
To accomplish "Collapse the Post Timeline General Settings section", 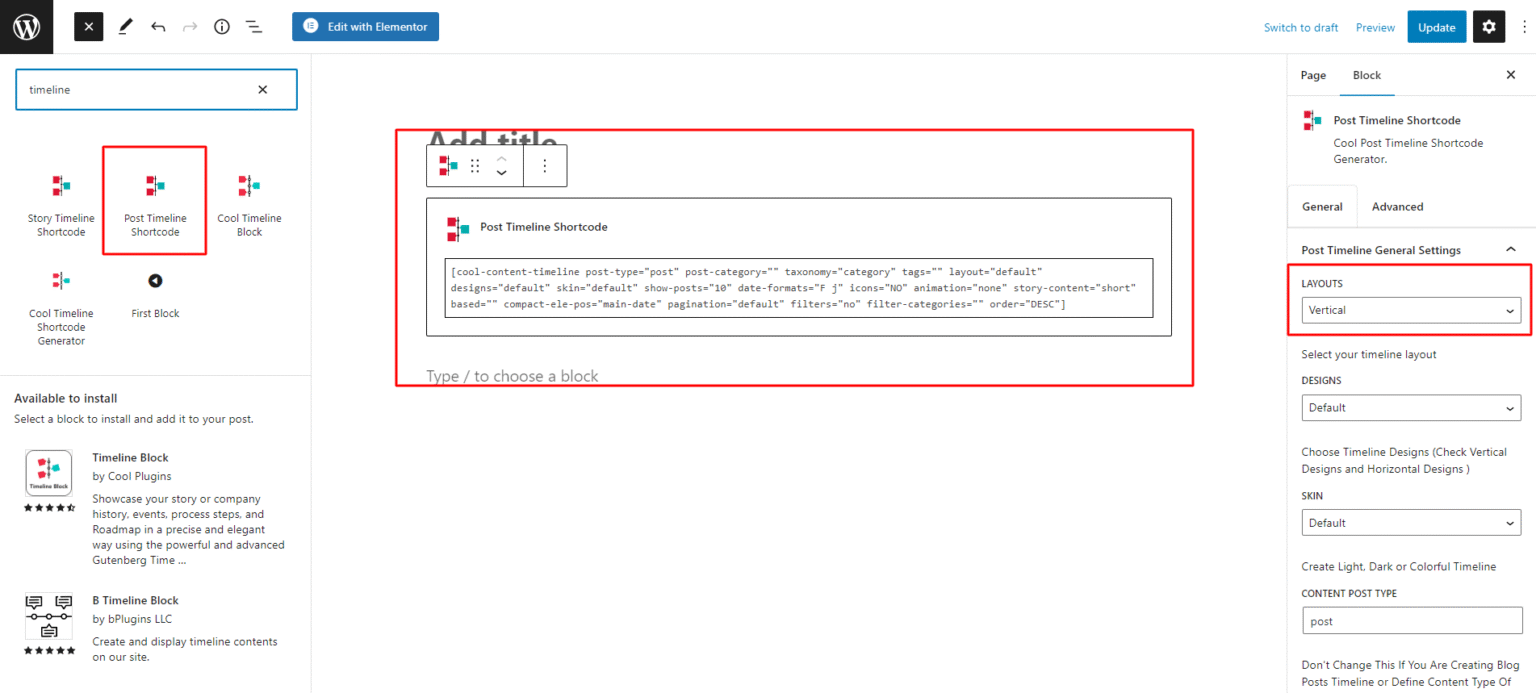I will (x=1510, y=250).
